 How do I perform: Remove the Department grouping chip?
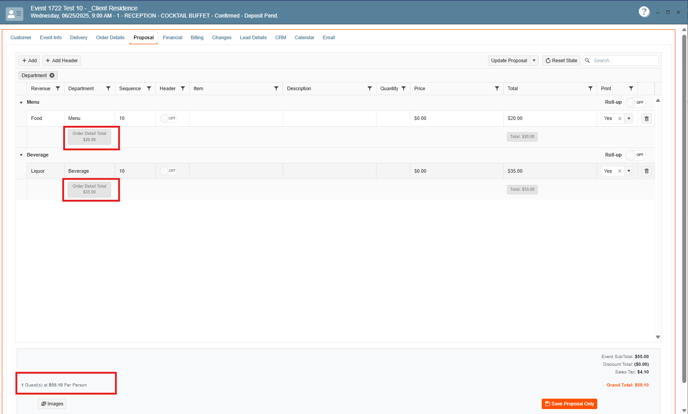[52, 75]
